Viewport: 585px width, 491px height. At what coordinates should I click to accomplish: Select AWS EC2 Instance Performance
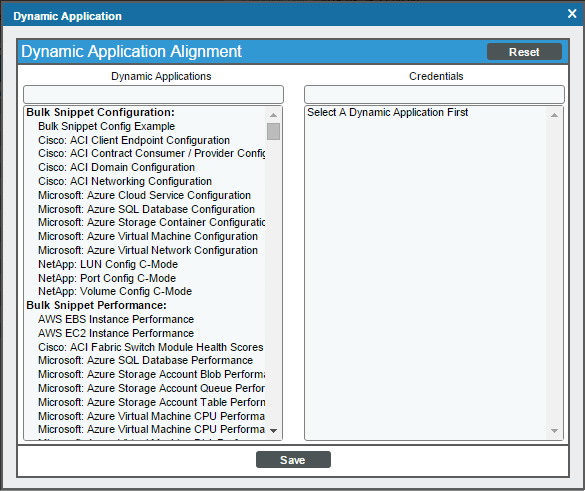coord(116,333)
